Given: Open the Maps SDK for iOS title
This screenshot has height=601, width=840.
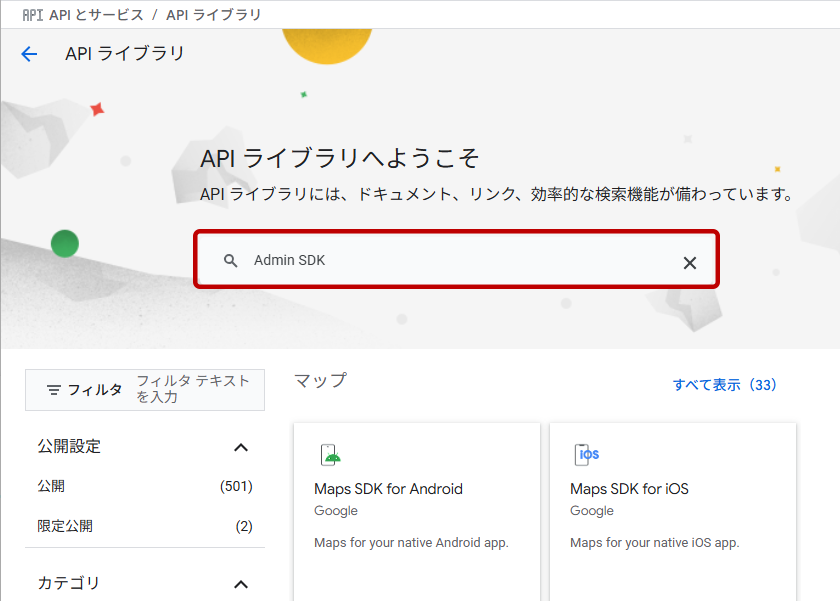Looking at the screenshot, I should [x=629, y=489].
